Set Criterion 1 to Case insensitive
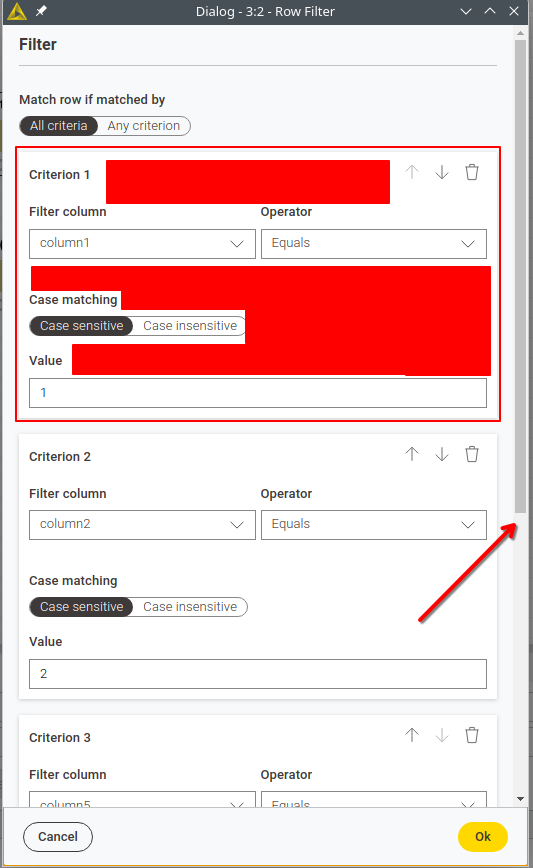533x868 pixels. 190,326
